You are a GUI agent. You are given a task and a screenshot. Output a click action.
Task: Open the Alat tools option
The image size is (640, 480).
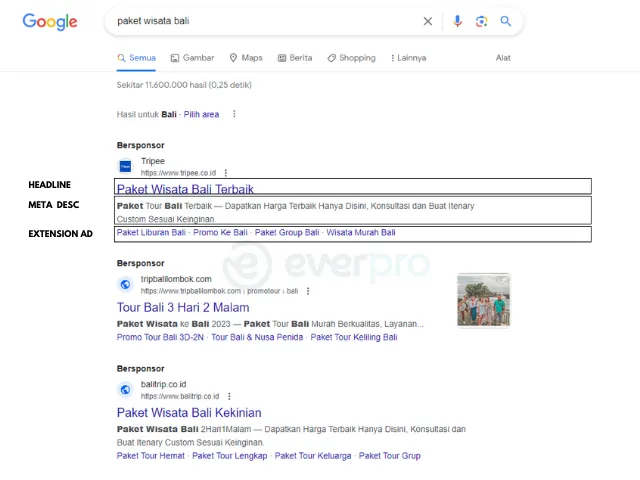pos(503,58)
